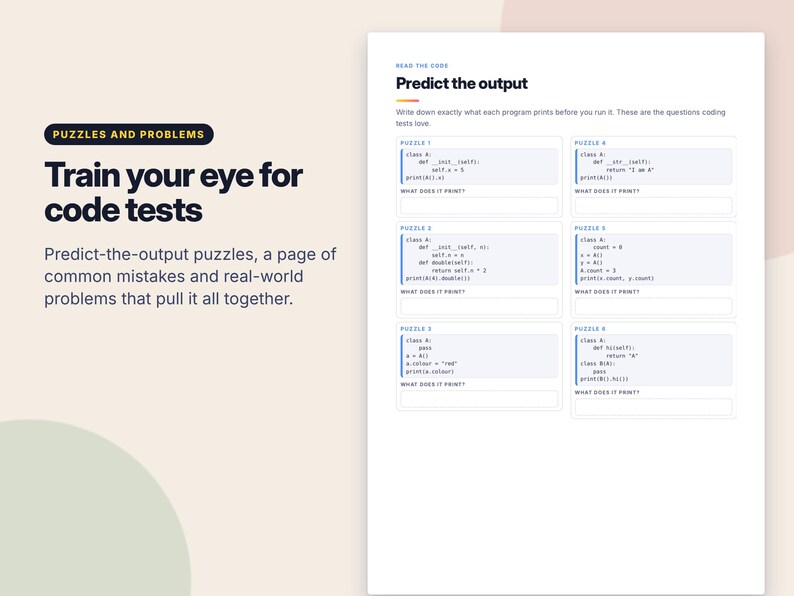The image size is (794, 596).
Task: Click the 'Train your eye for code tests' headline
Action: point(173,192)
